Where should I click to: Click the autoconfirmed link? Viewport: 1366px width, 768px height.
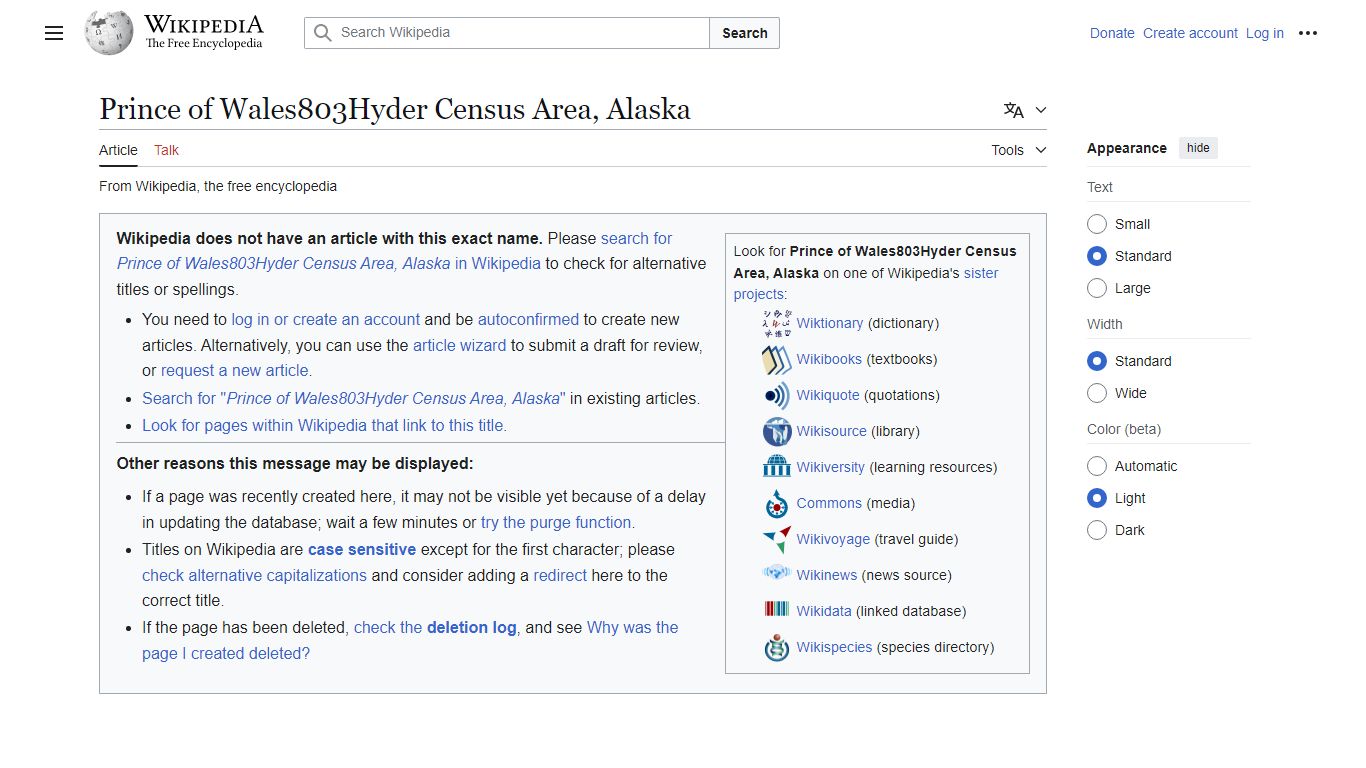[x=528, y=319]
